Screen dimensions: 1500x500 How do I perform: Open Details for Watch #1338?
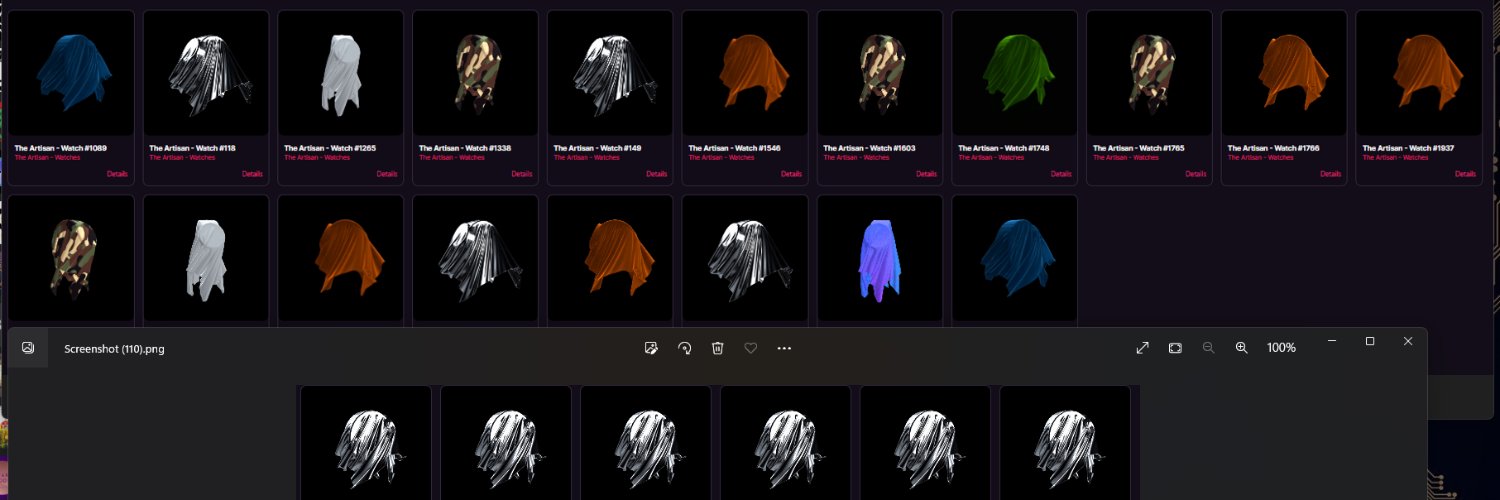click(522, 174)
